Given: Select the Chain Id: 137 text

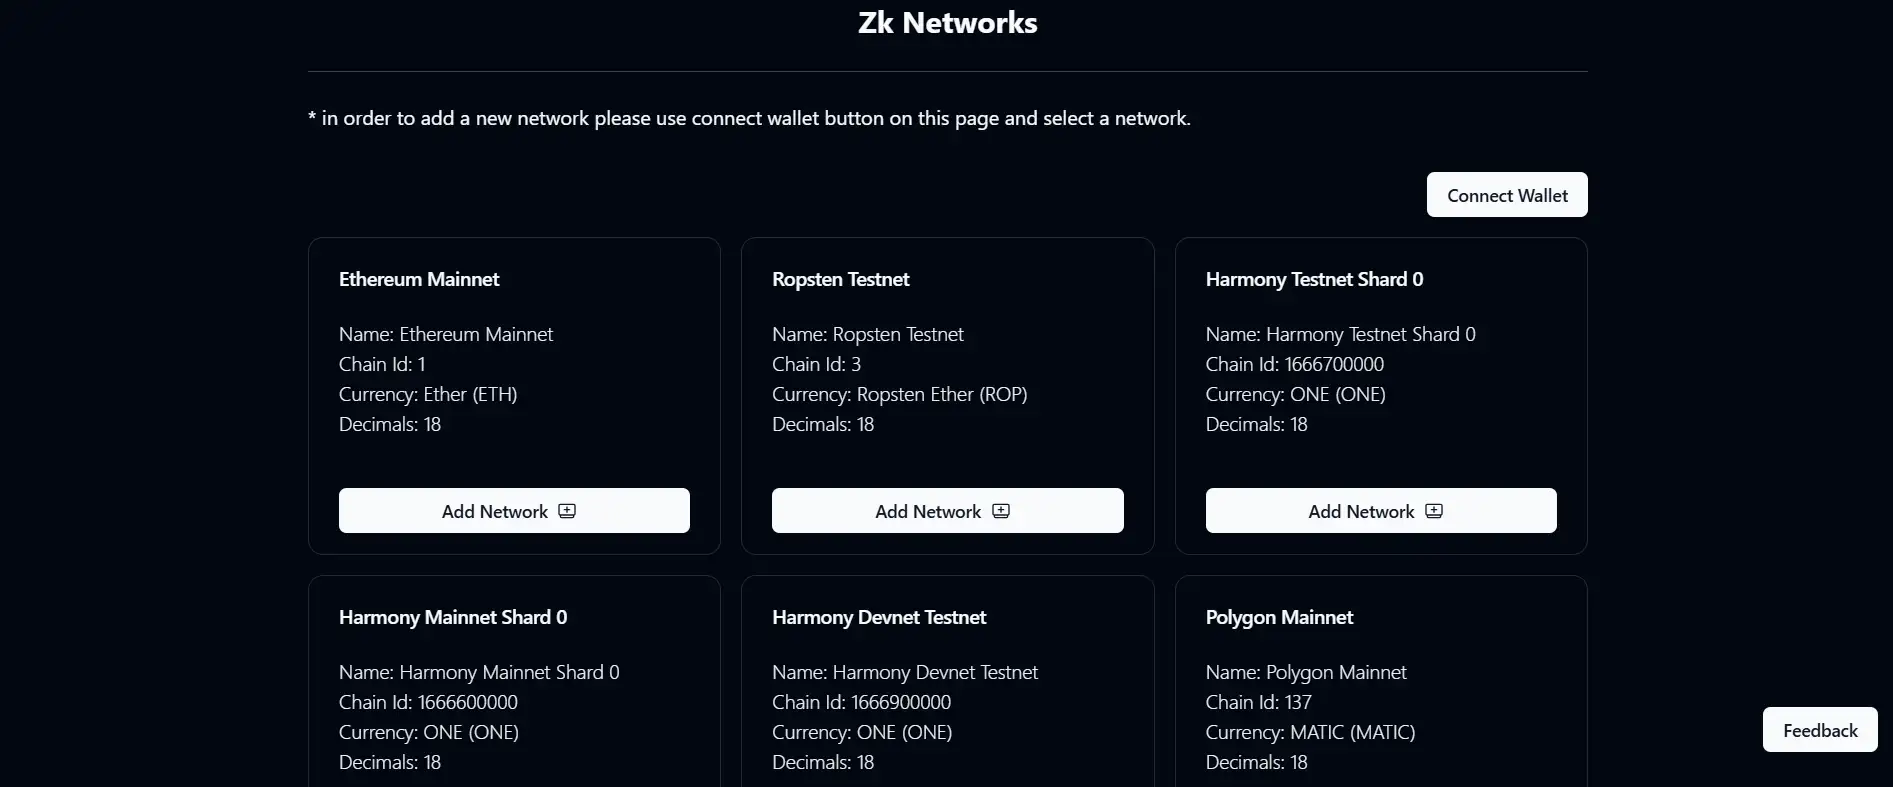Looking at the screenshot, I should click(x=1258, y=702).
